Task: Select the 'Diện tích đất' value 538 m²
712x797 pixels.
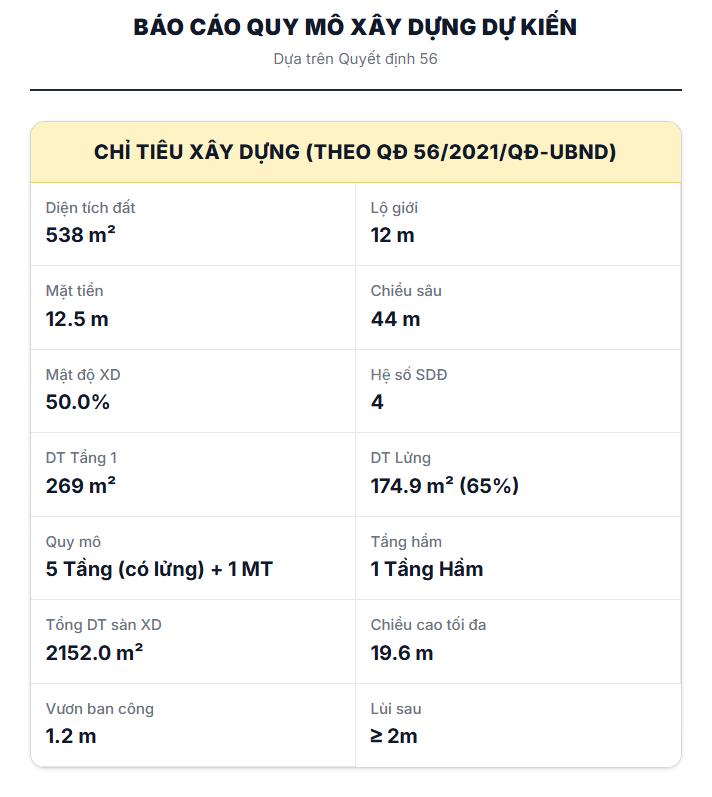Action: coord(80,235)
